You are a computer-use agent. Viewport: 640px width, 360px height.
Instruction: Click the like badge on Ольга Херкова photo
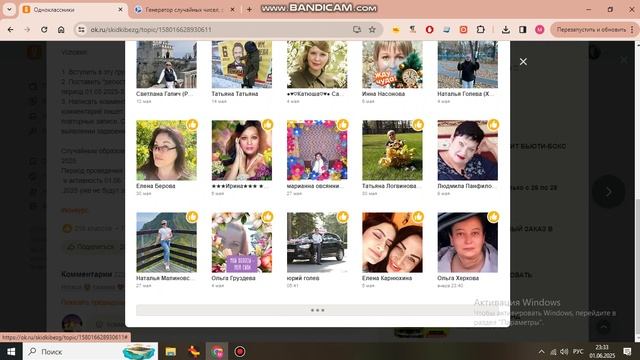point(493,216)
